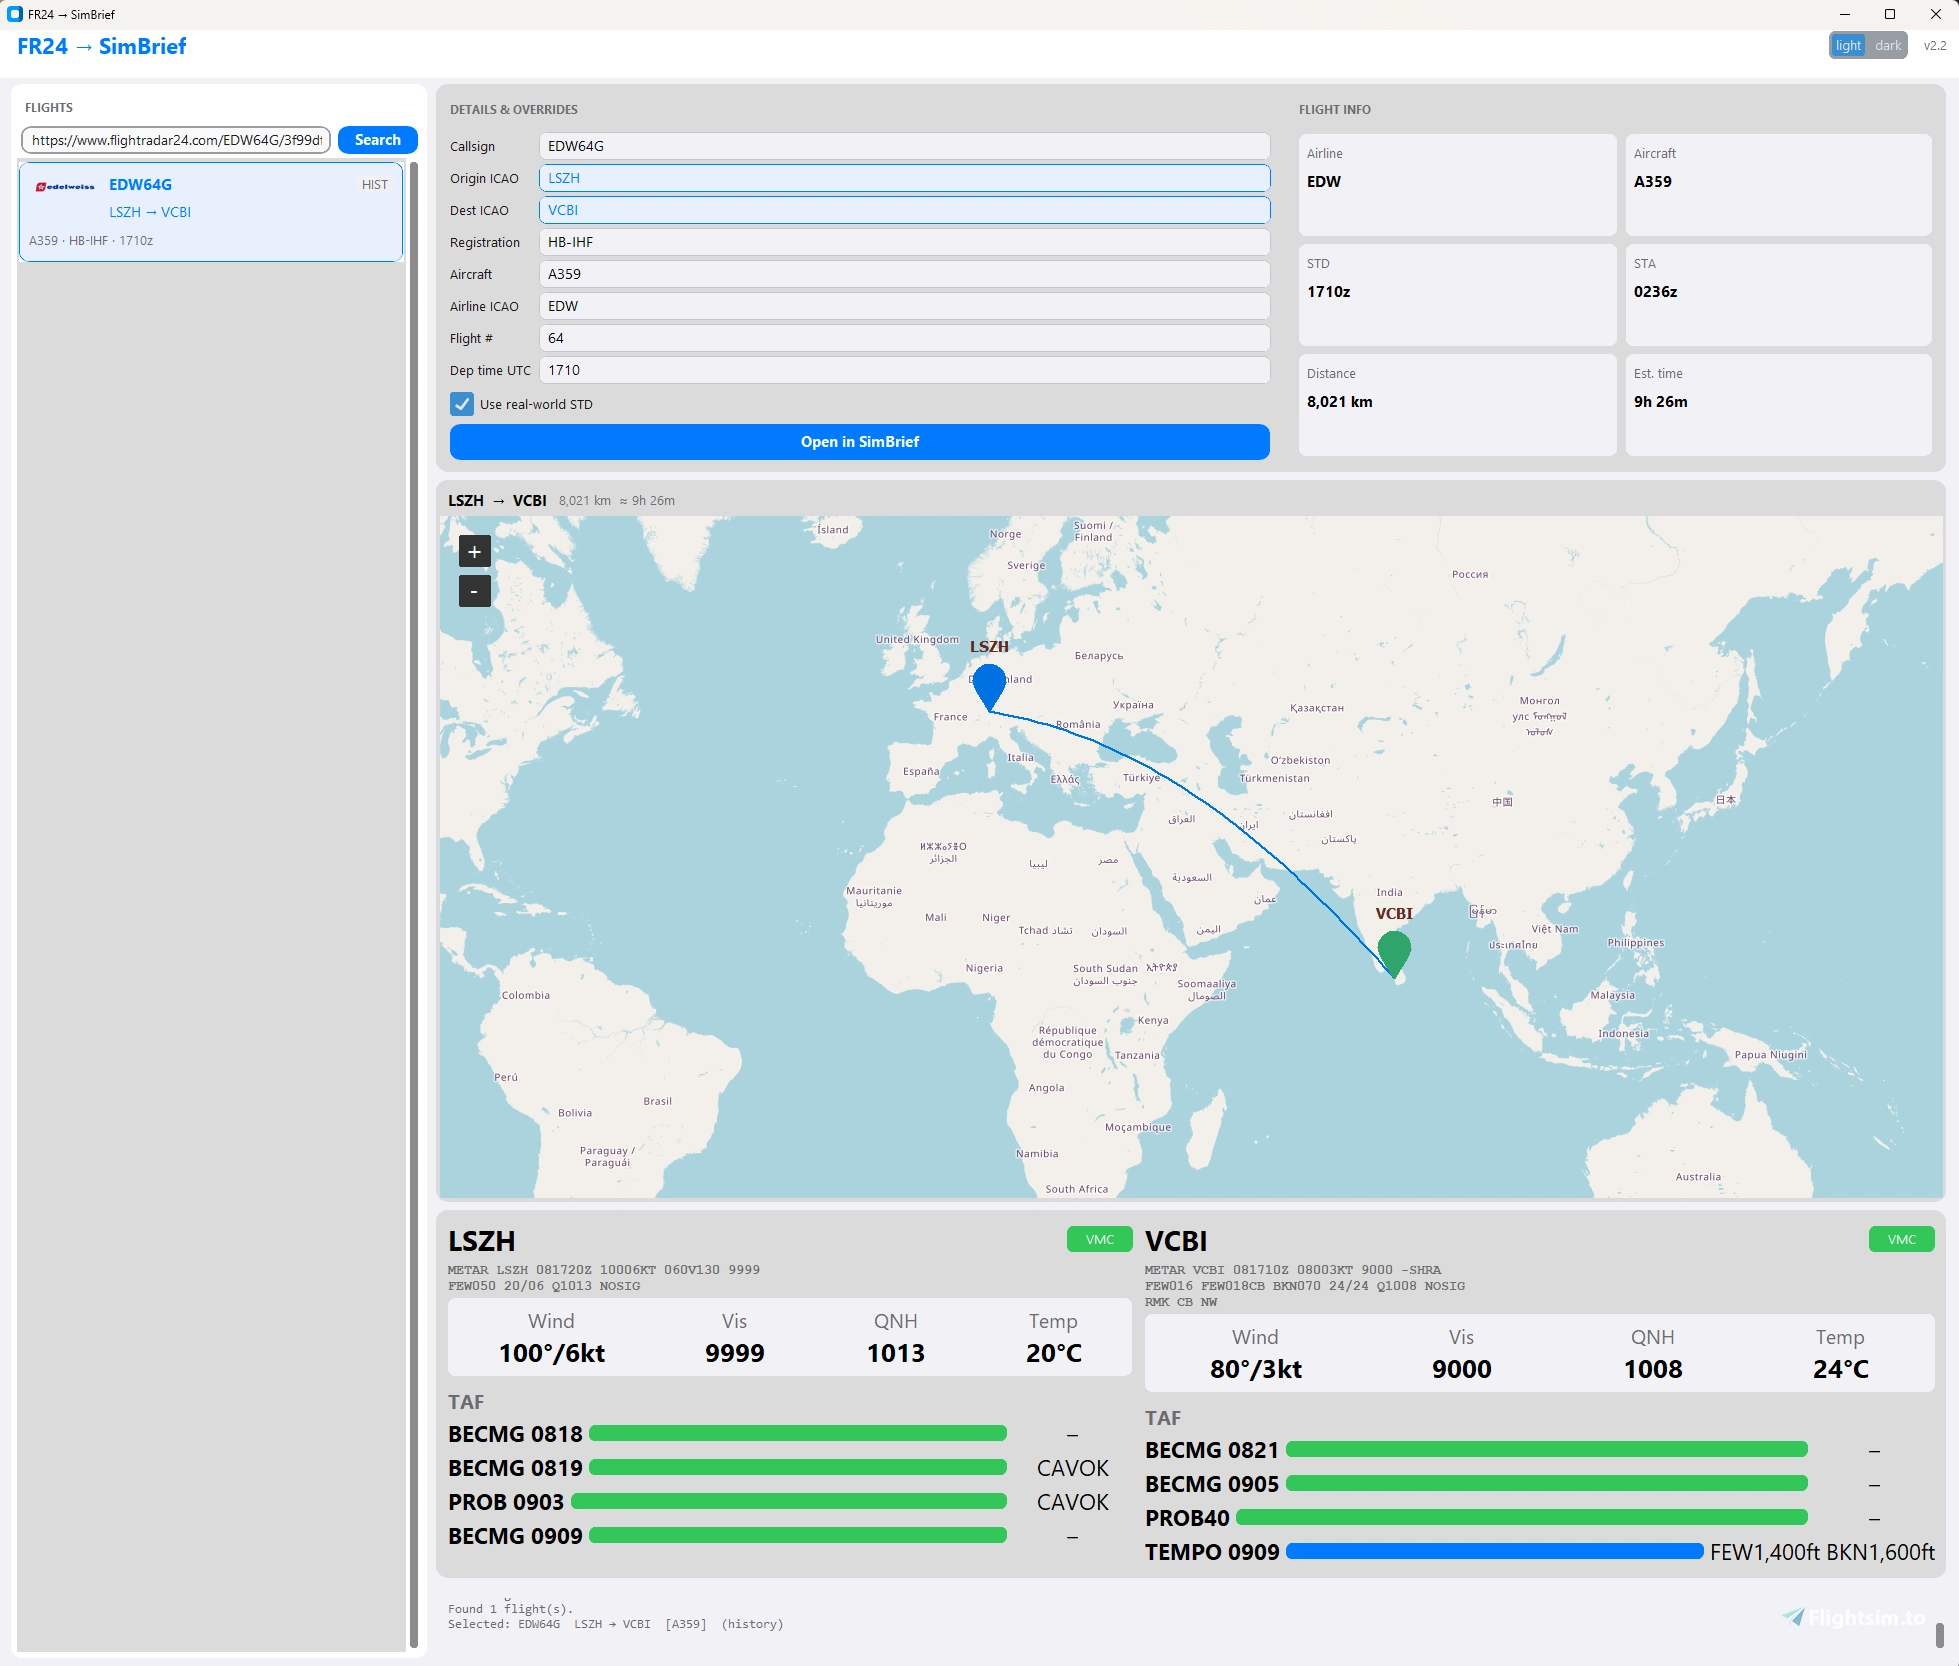The image size is (1959, 1666).
Task: Click the Dep time UTC field
Action: pyautogui.click(x=904, y=370)
